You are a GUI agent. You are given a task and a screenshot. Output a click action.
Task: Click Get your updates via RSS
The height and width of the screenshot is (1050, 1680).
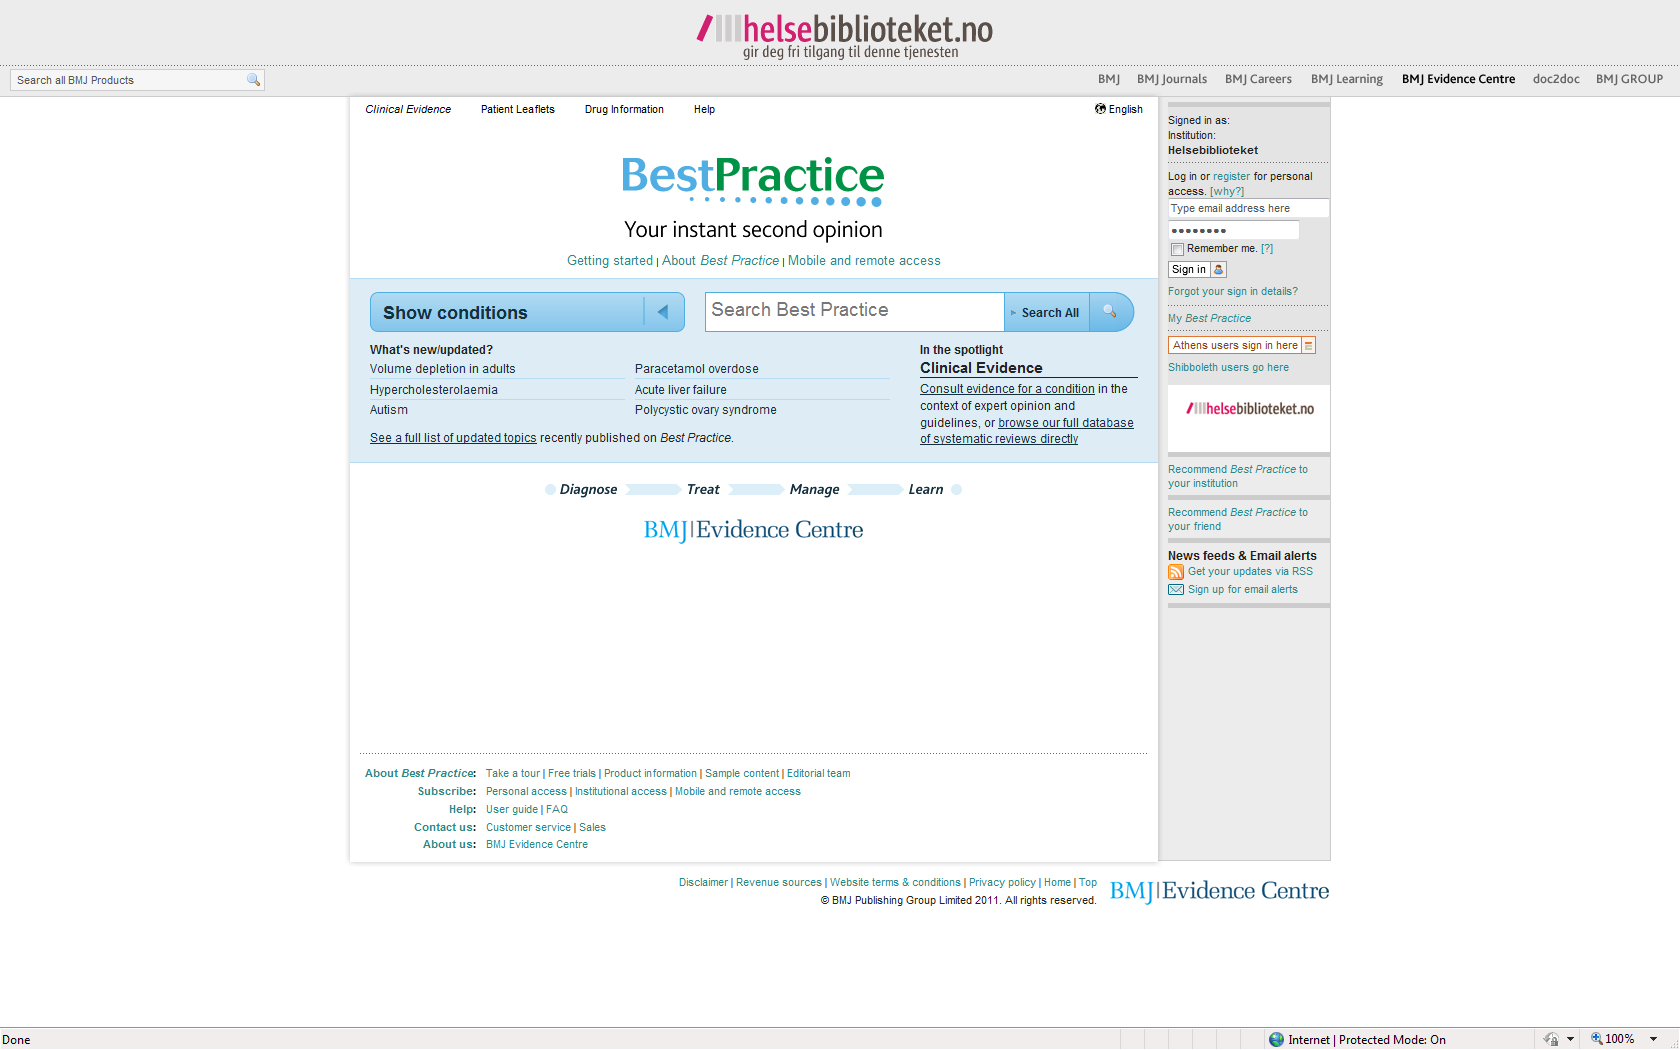pos(1250,572)
